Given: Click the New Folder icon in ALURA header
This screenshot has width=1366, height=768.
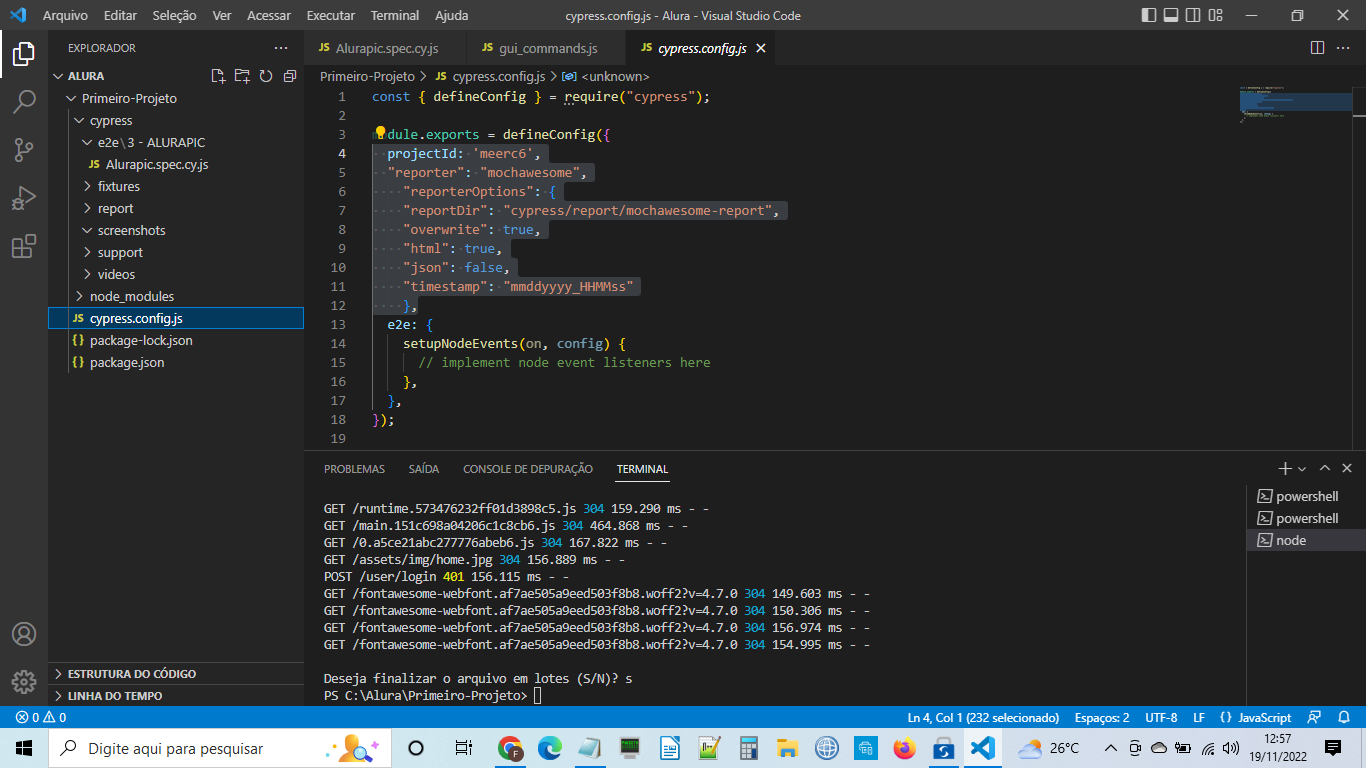Looking at the screenshot, I should tap(242, 76).
